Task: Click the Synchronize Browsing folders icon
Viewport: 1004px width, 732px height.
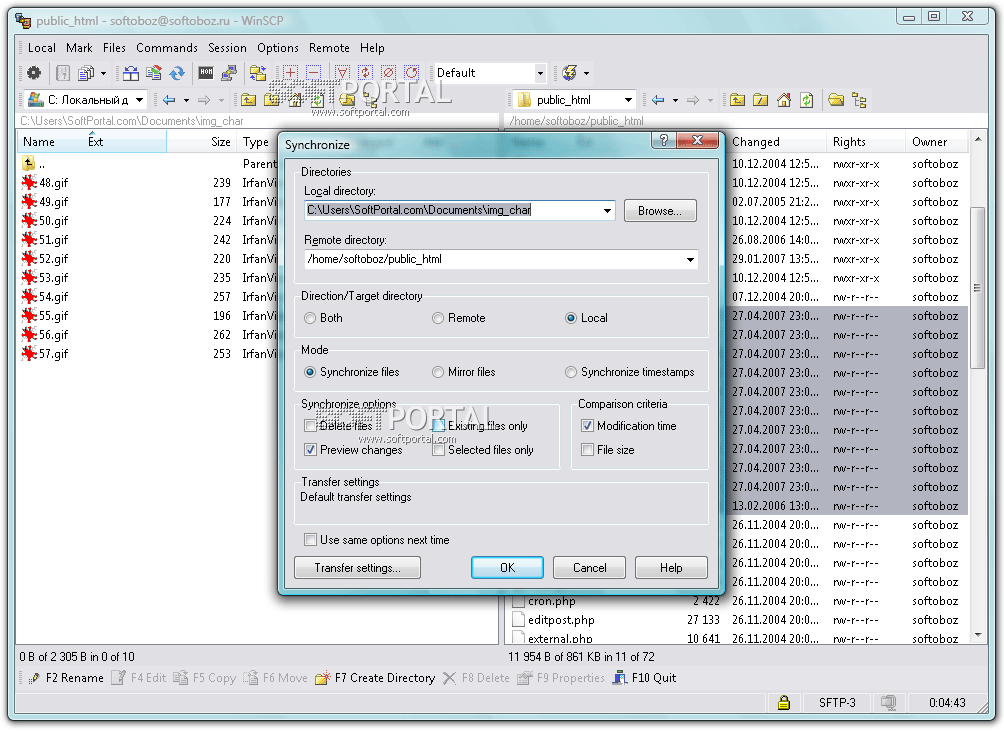Action: [258, 73]
